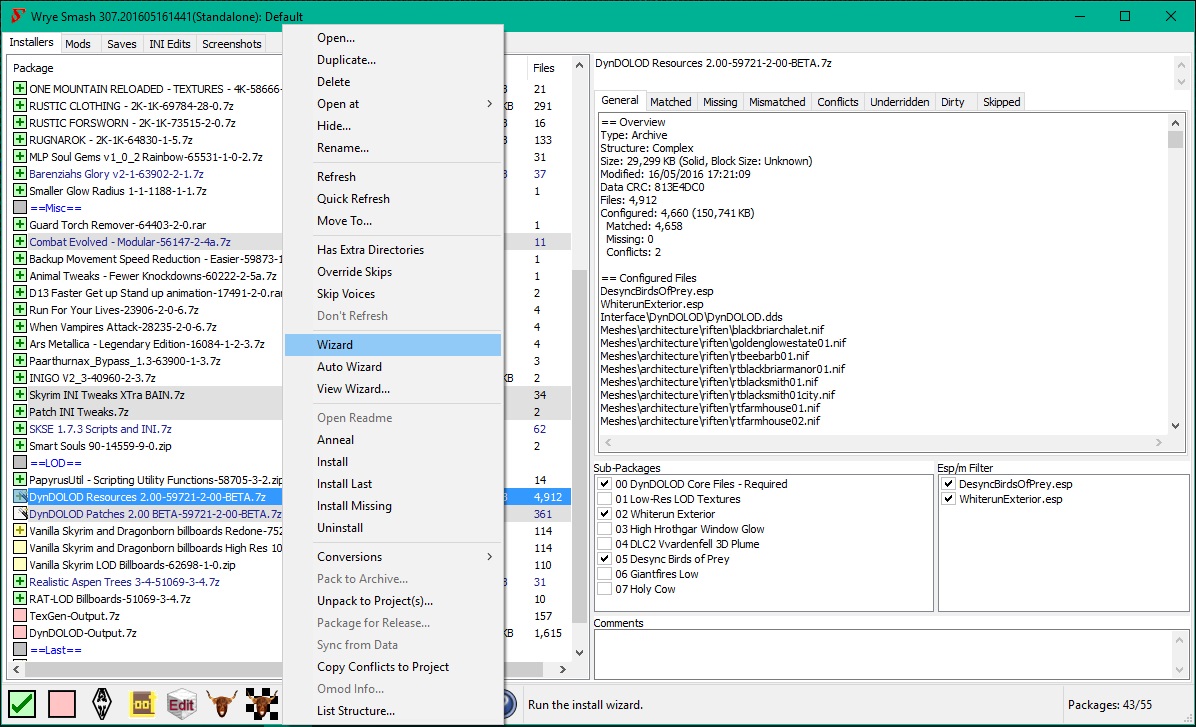This screenshot has height=727, width=1196.
Task: Expand the Conversions submenu
Action: click(393, 557)
